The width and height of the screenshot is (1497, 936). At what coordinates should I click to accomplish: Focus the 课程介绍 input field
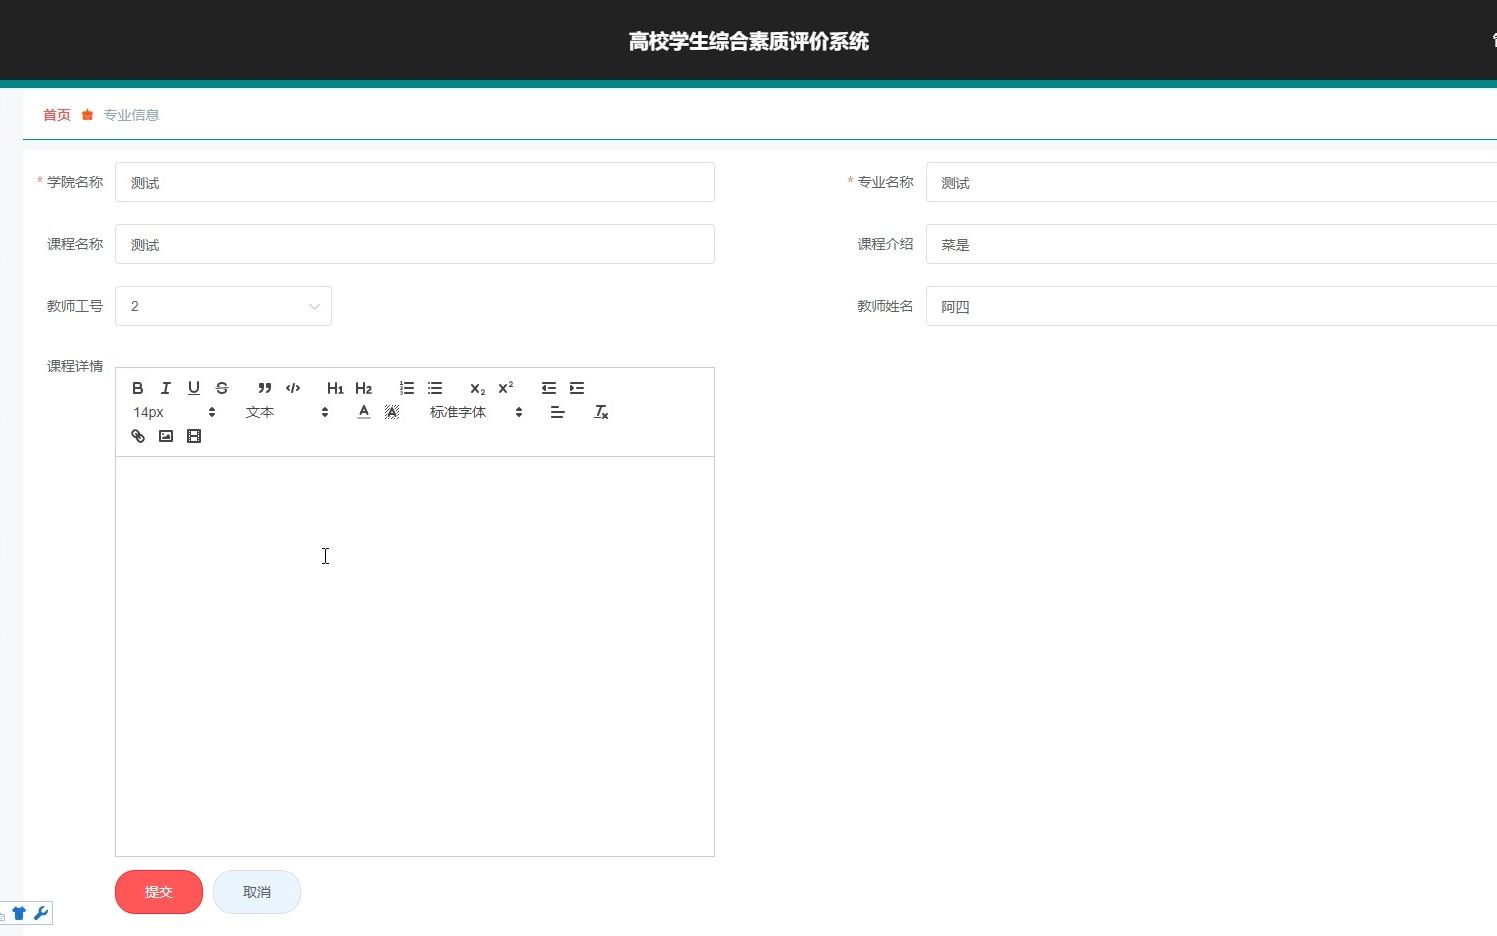pyautogui.click(x=1211, y=244)
